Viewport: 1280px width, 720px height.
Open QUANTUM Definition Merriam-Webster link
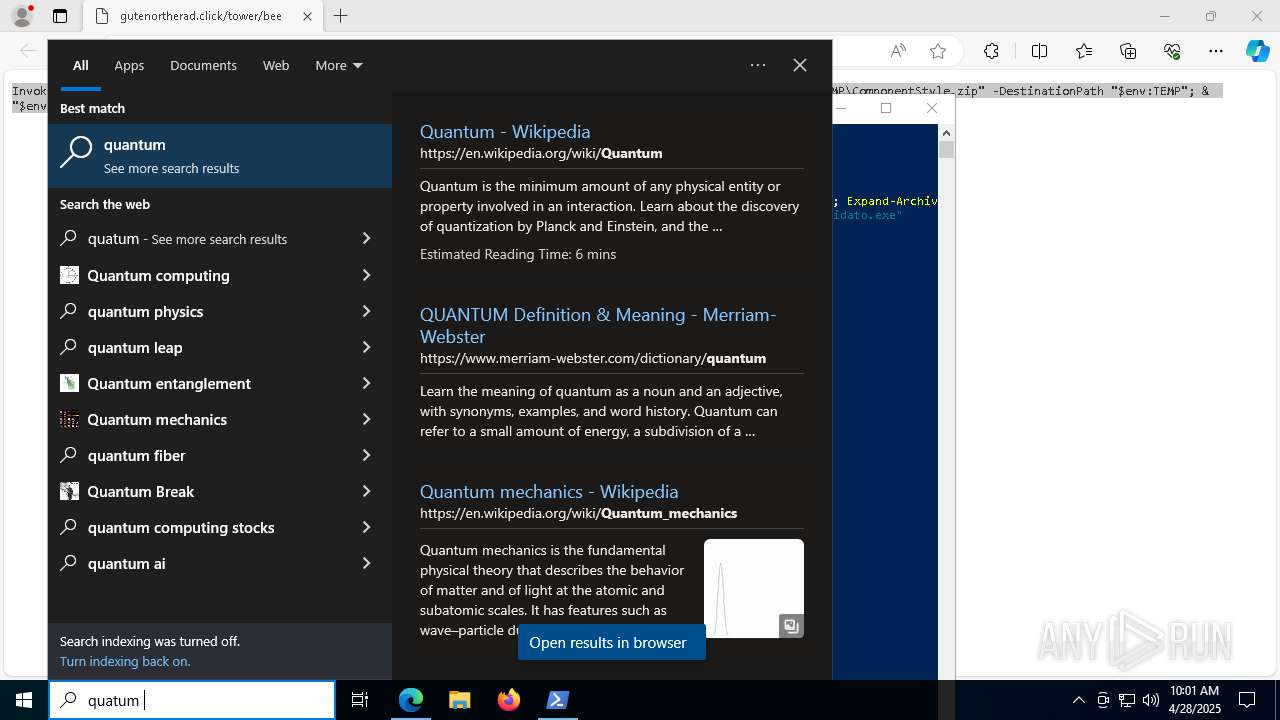point(598,325)
